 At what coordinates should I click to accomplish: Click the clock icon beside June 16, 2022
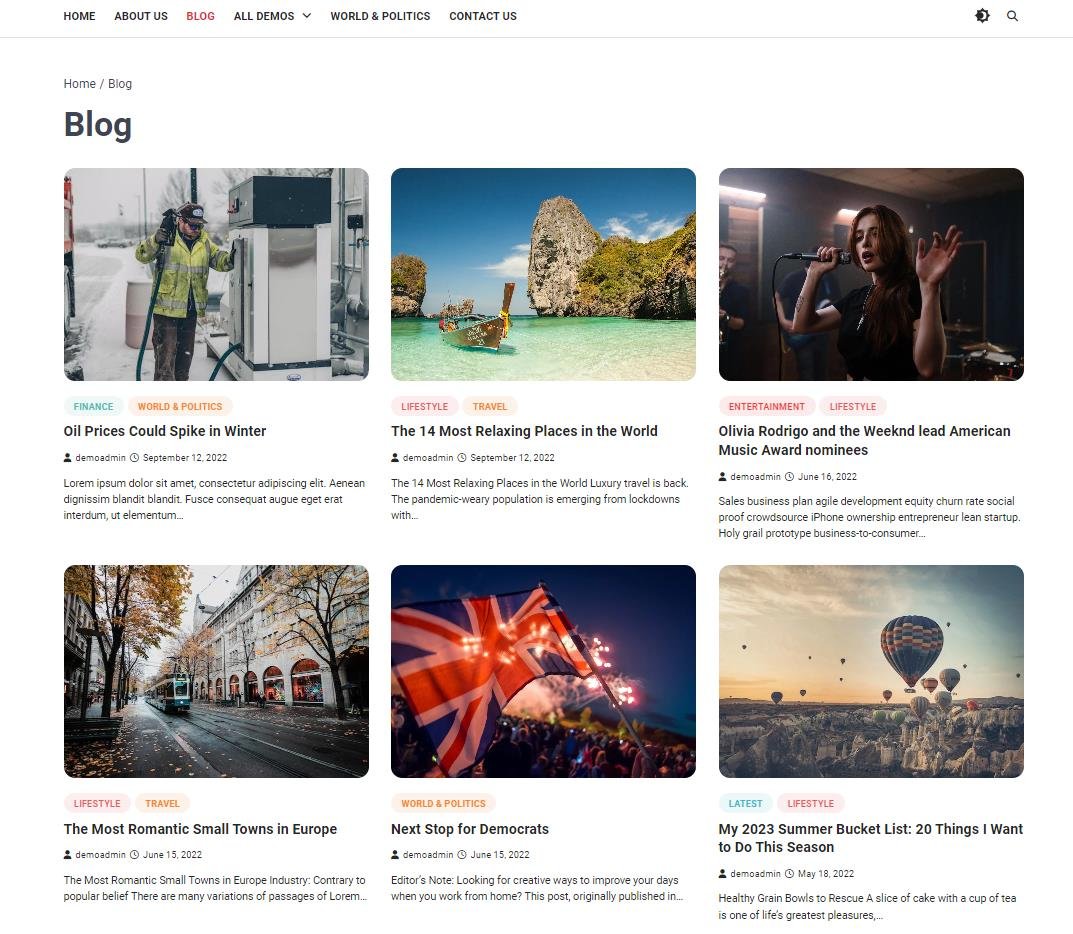[x=790, y=477]
